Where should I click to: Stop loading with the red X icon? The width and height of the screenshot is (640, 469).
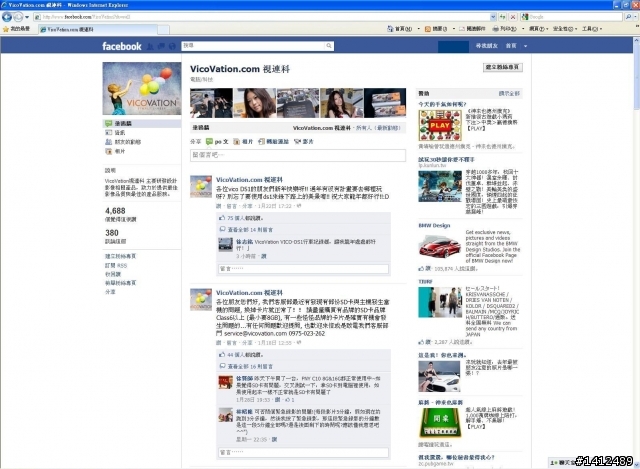click(513, 17)
